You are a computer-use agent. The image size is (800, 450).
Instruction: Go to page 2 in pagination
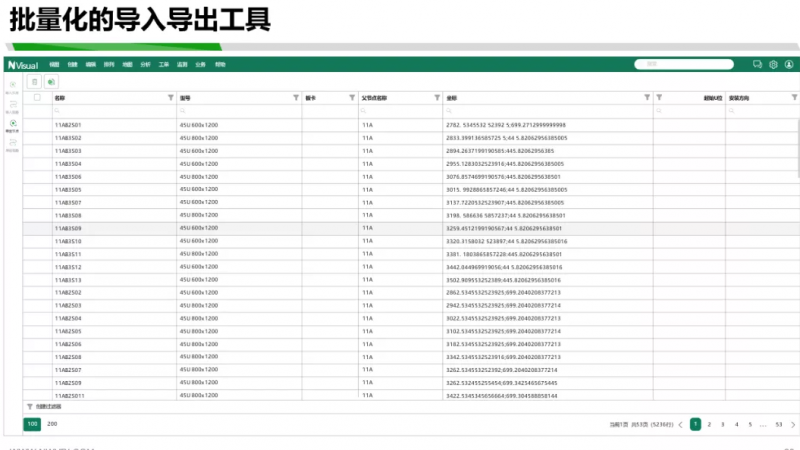[709, 424]
